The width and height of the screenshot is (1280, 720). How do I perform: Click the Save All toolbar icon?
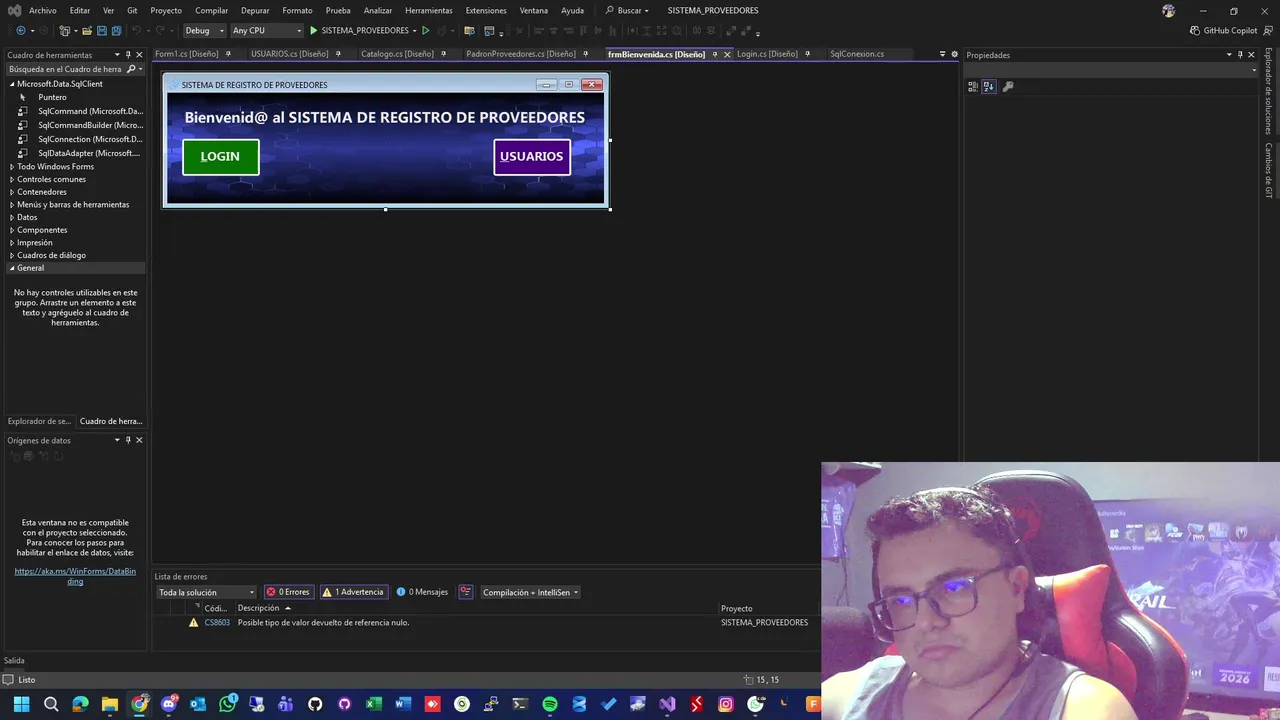tap(116, 31)
